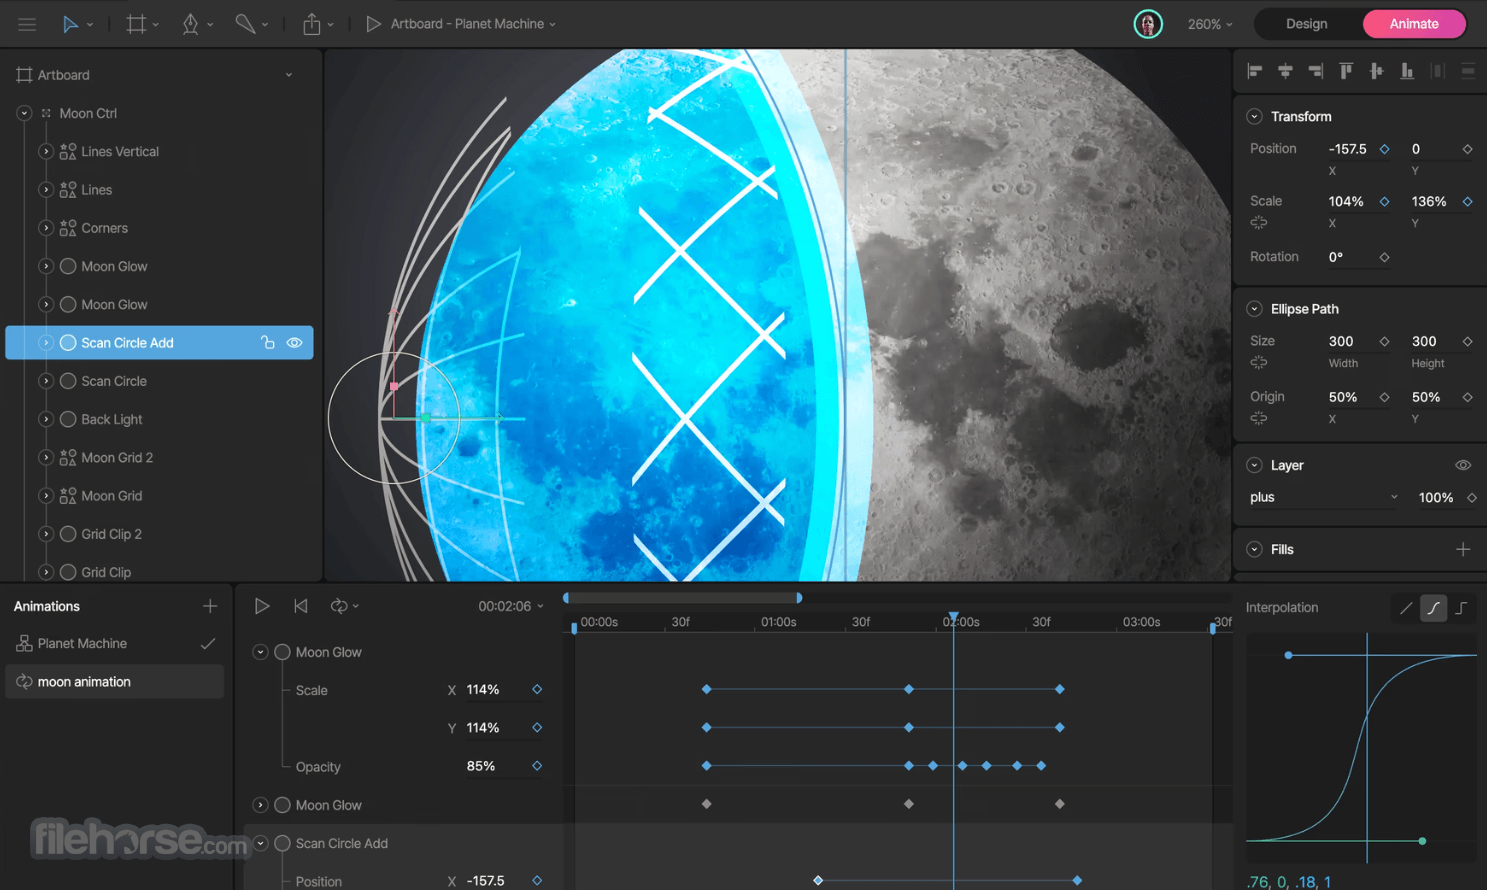Edit Position X value -157.5
This screenshot has width=1487, height=890.
(1347, 149)
